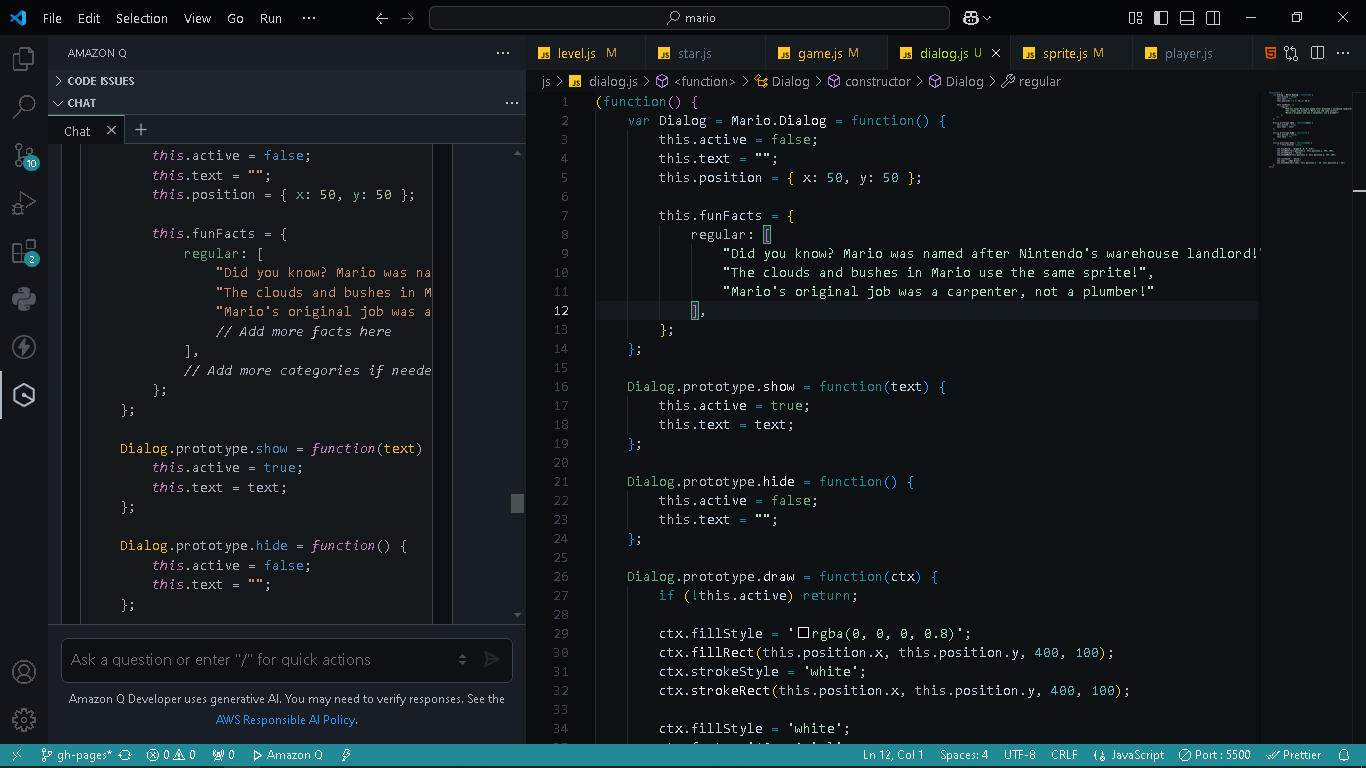The height and width of the screenshot is (768, 1366).
Task: Open the Explorer view in activity bar
Action: point(24,59)
